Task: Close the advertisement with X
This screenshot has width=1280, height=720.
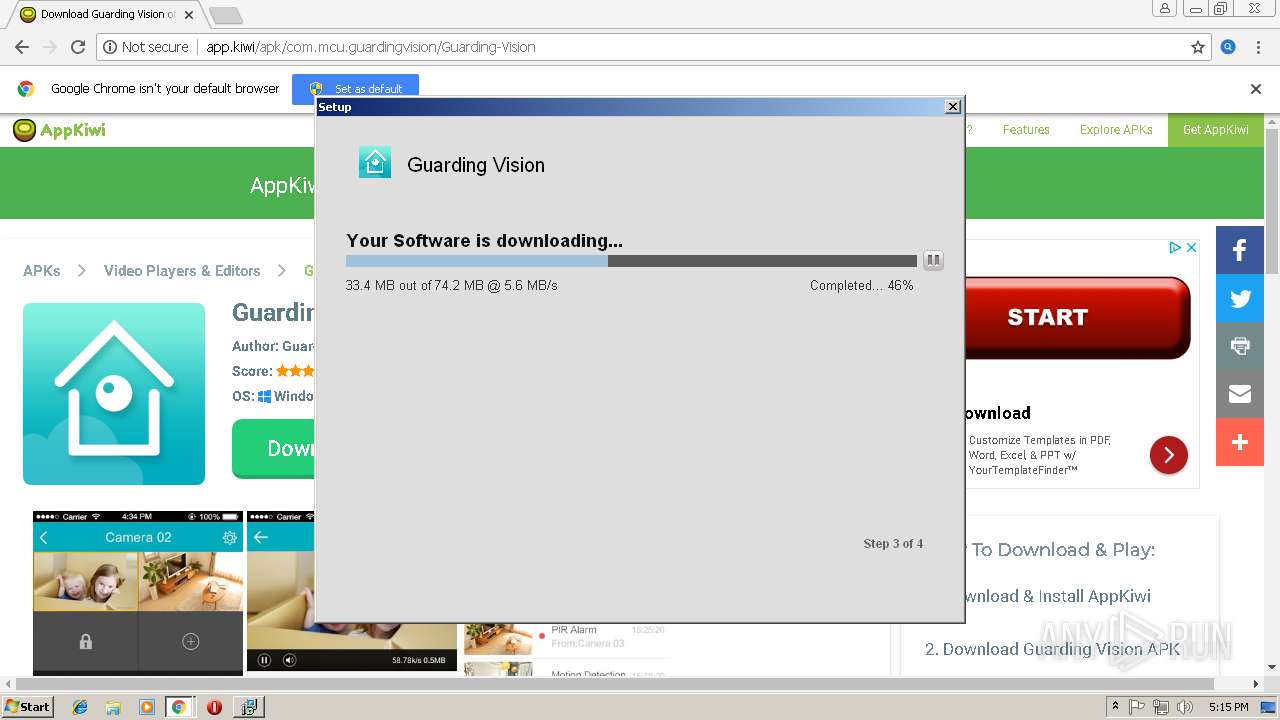Action: (x=1191, y=247)
